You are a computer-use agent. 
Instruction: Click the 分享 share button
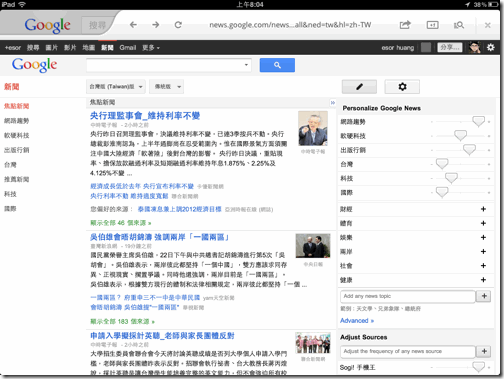tap(450, 47)
